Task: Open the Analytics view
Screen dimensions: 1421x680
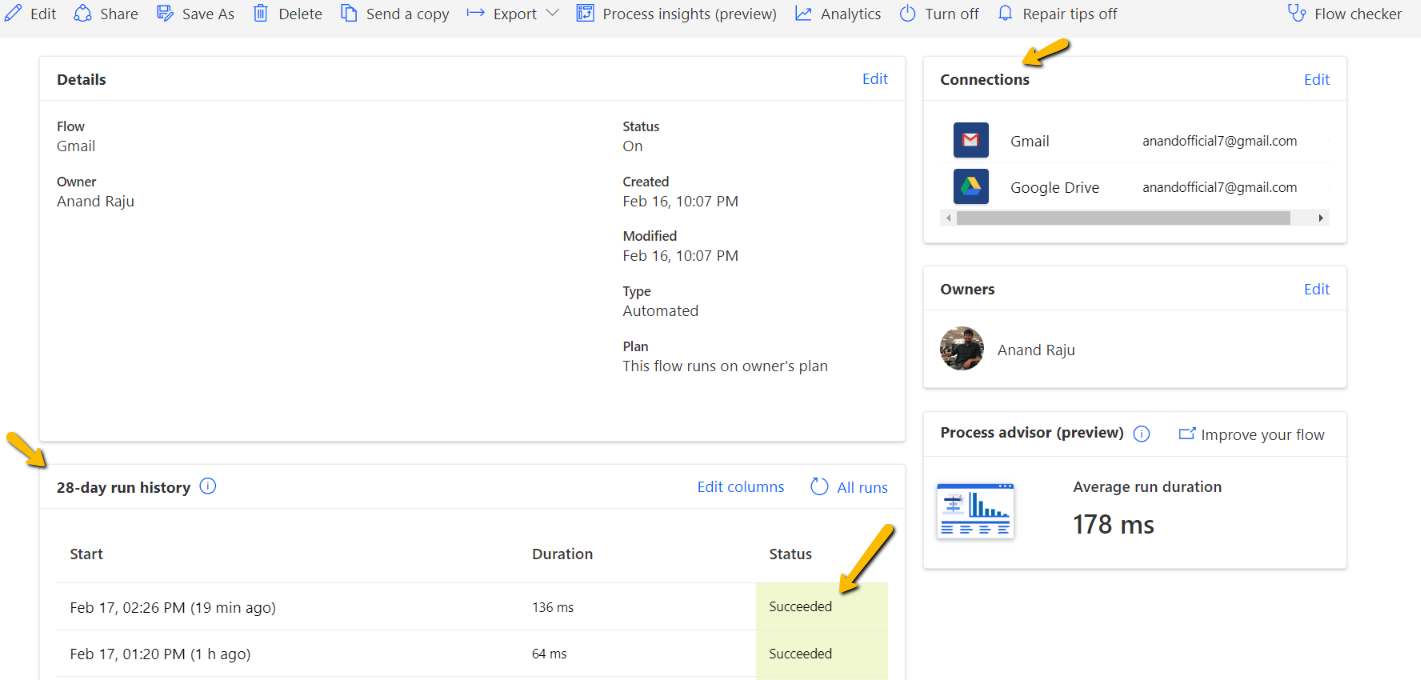Action: tap(837, 13)
